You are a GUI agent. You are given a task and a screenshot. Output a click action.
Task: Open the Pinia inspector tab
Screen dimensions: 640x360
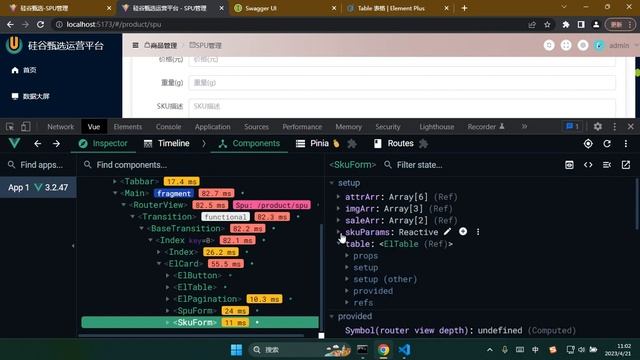click(318, 144)
